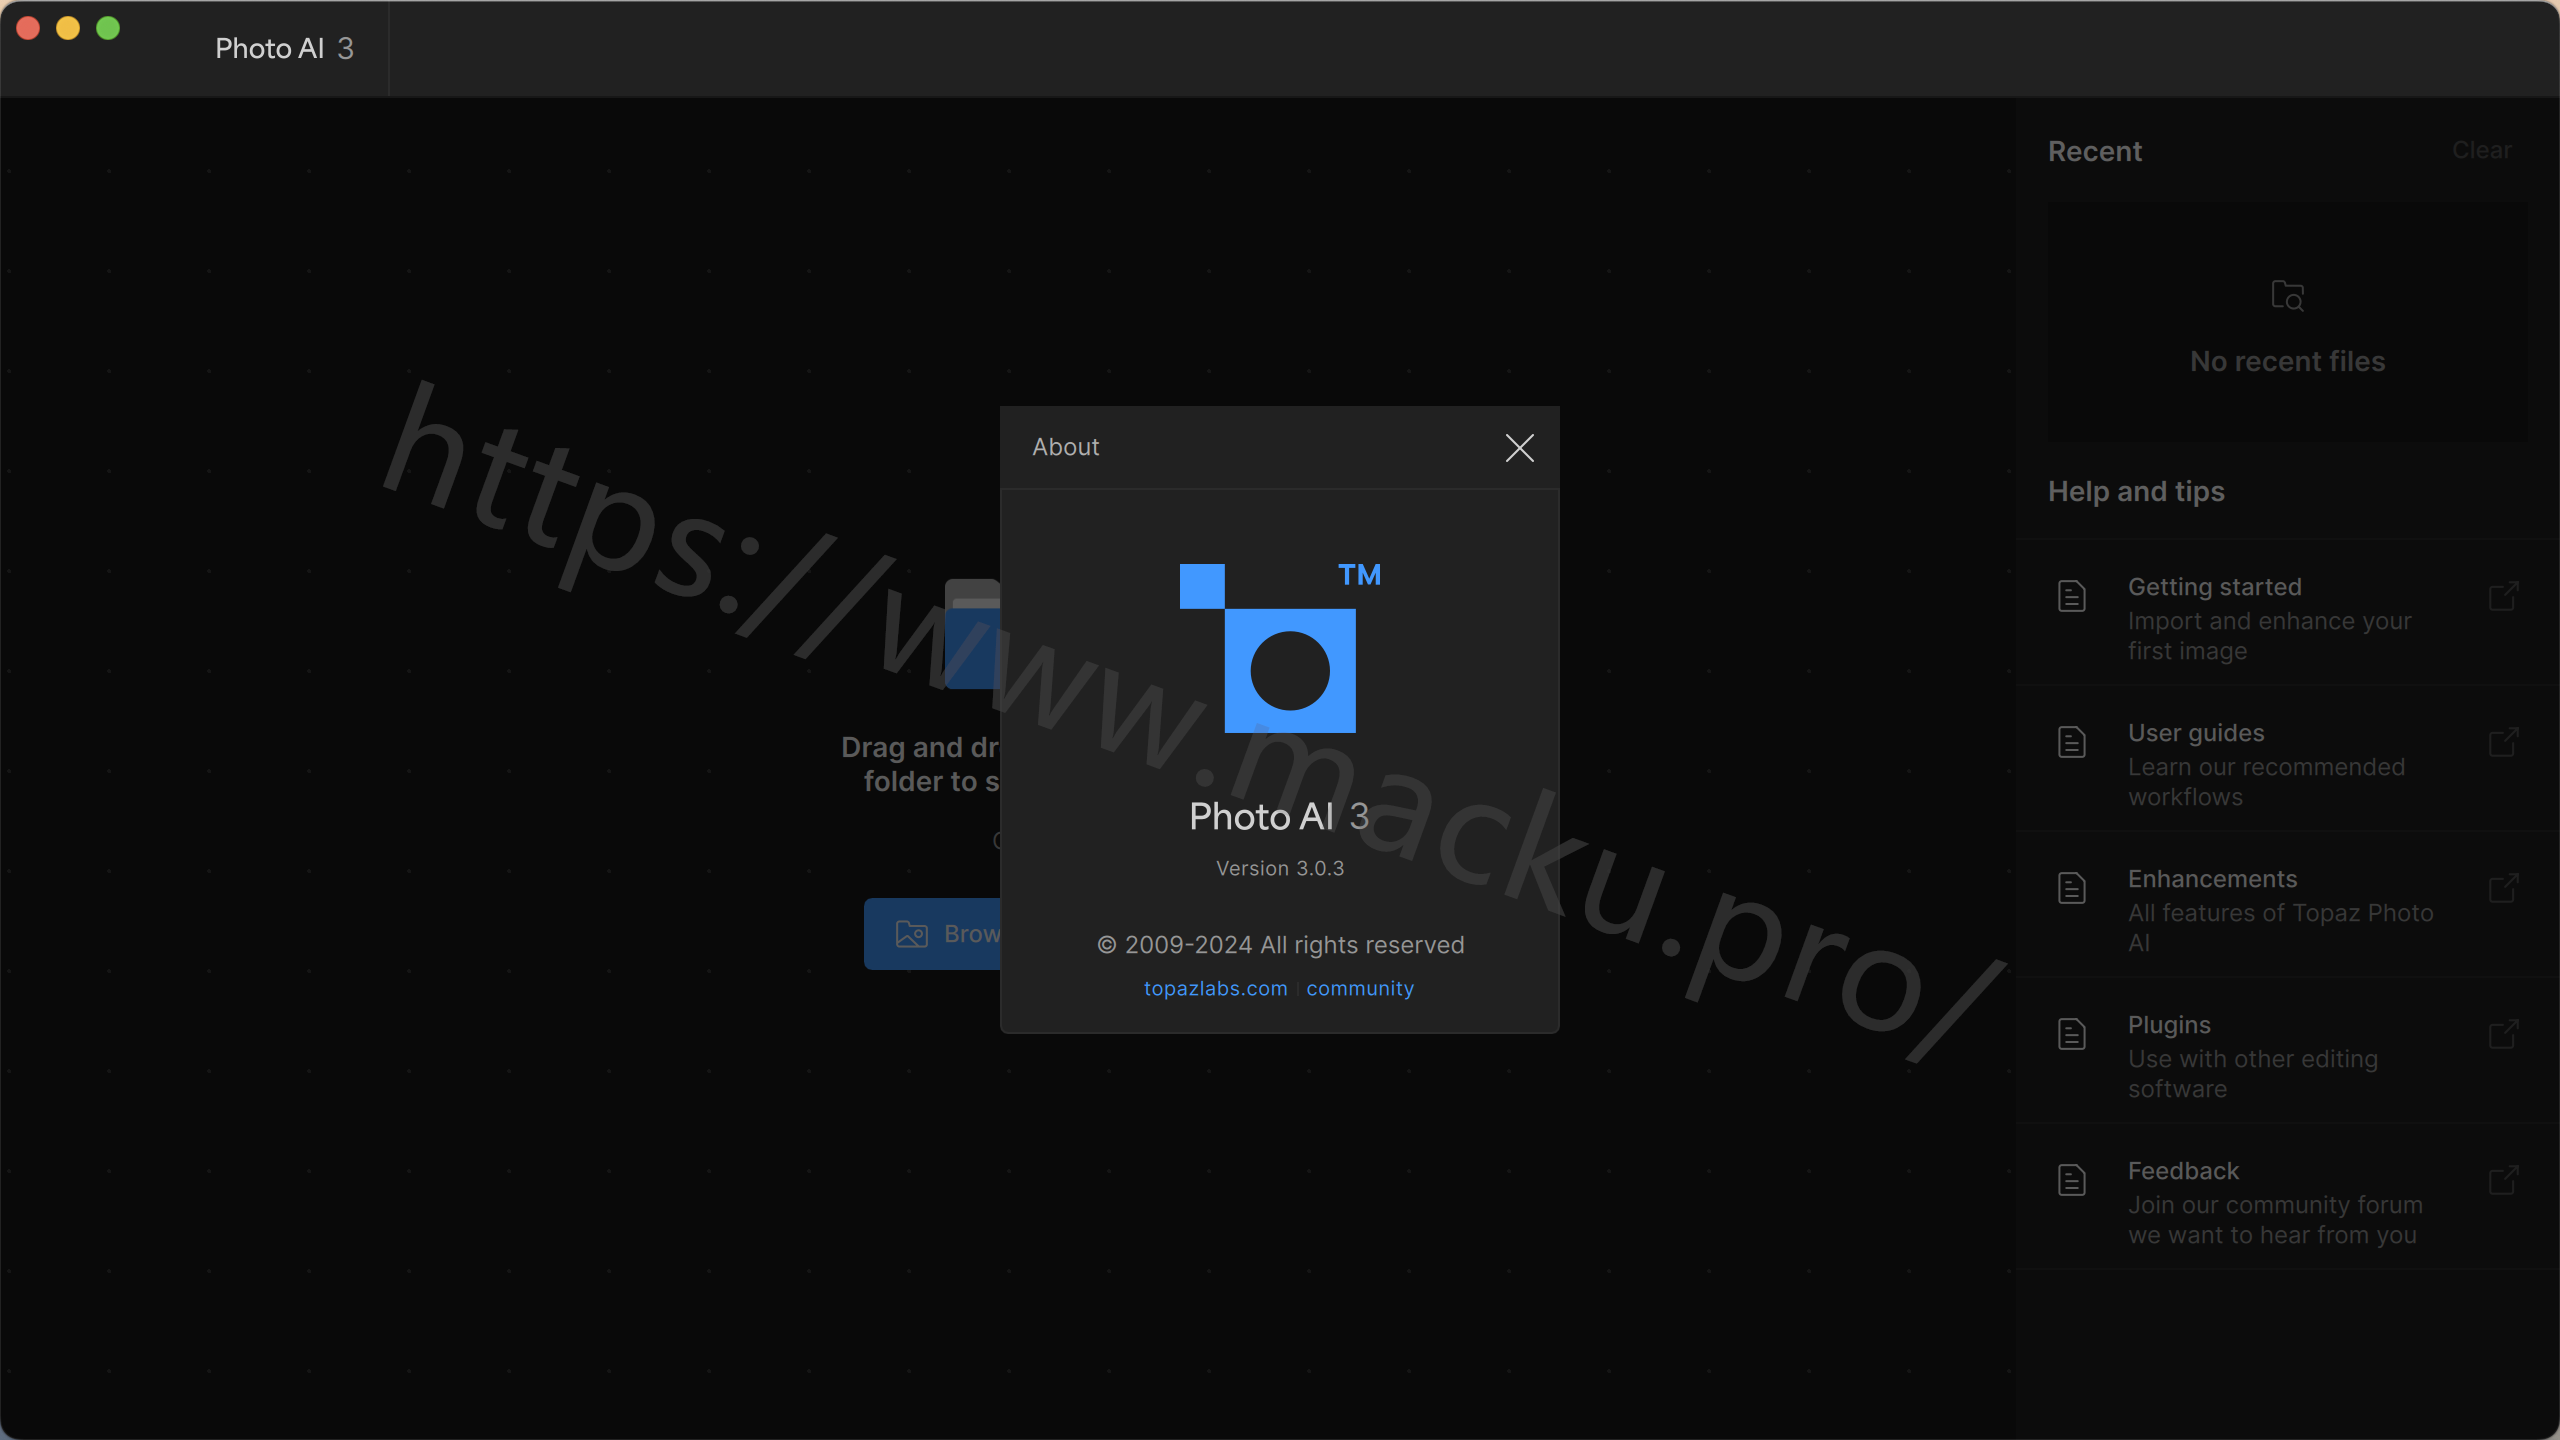This screenshot has width=2560, height=1440.
Task: Click the Enhancements external link icon
Action: [2503, 888]
